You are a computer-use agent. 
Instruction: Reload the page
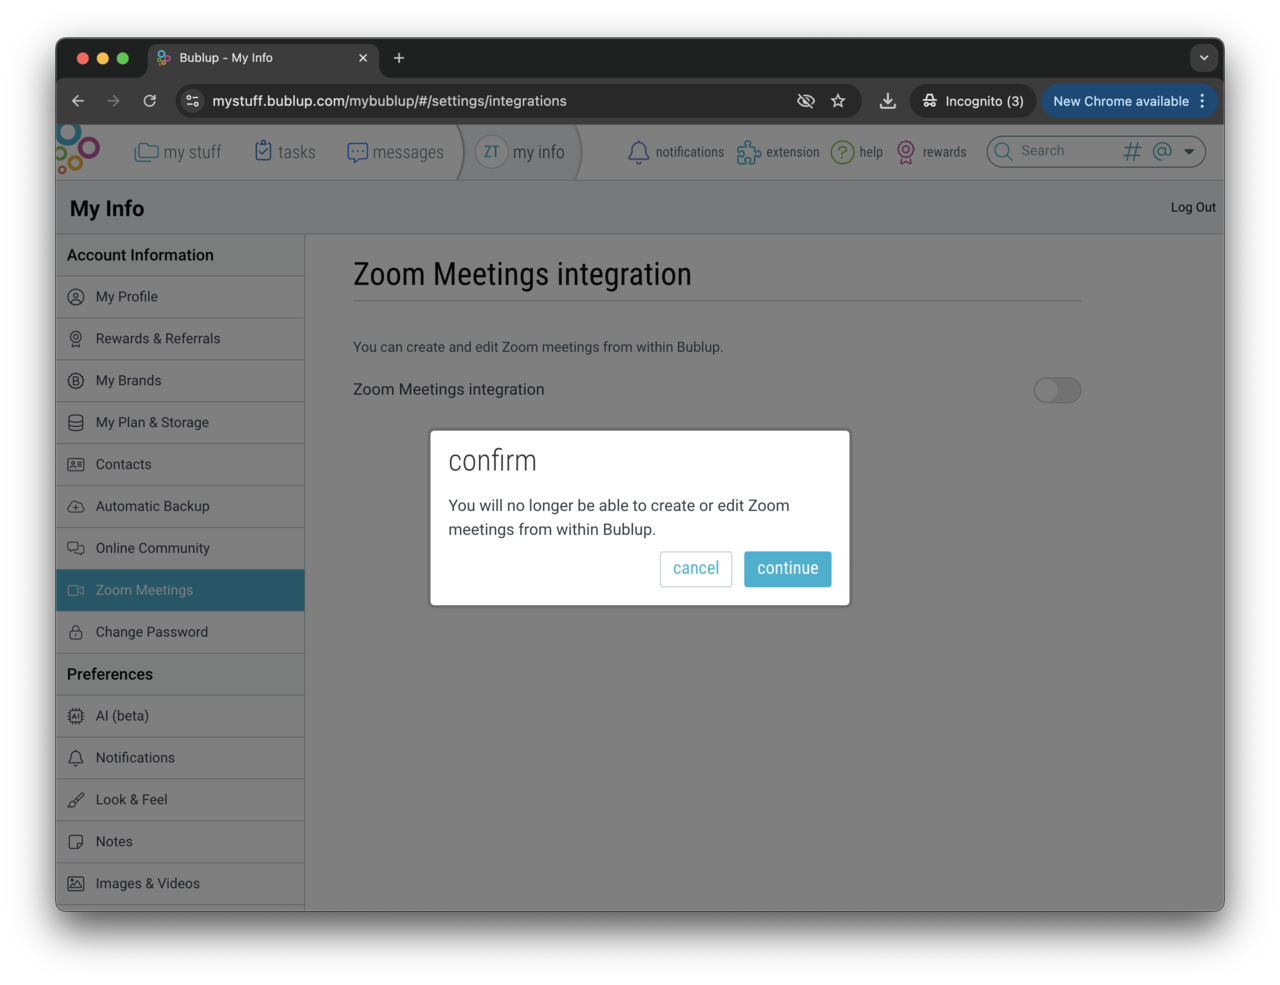(x=150, y=101)
